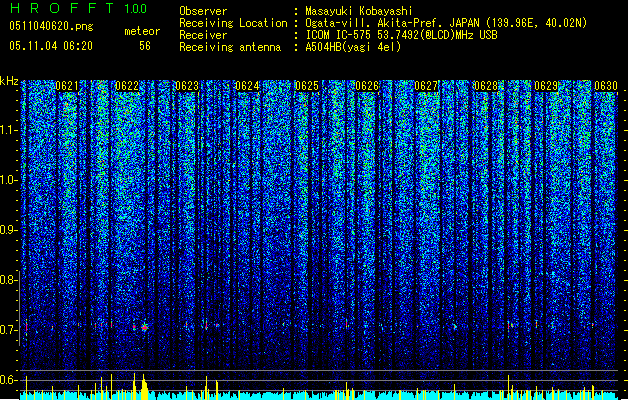Click the 0.7 frequency axis label
629x400 pixels.
pos(8,330)
